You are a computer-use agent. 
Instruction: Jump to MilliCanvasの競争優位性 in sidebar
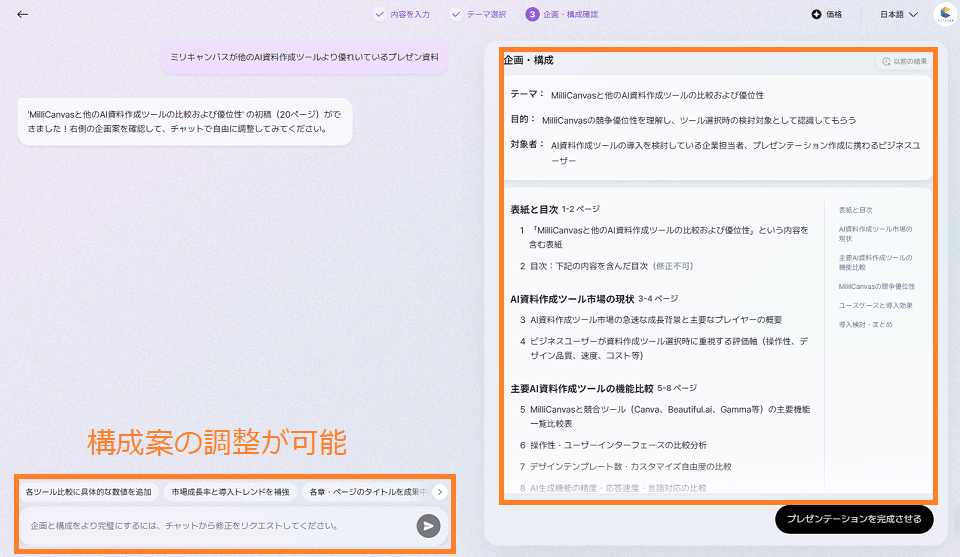[x=877, y=286]
